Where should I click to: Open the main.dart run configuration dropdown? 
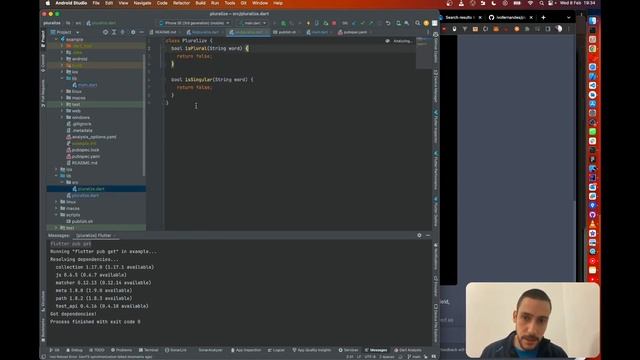(252, 23)
